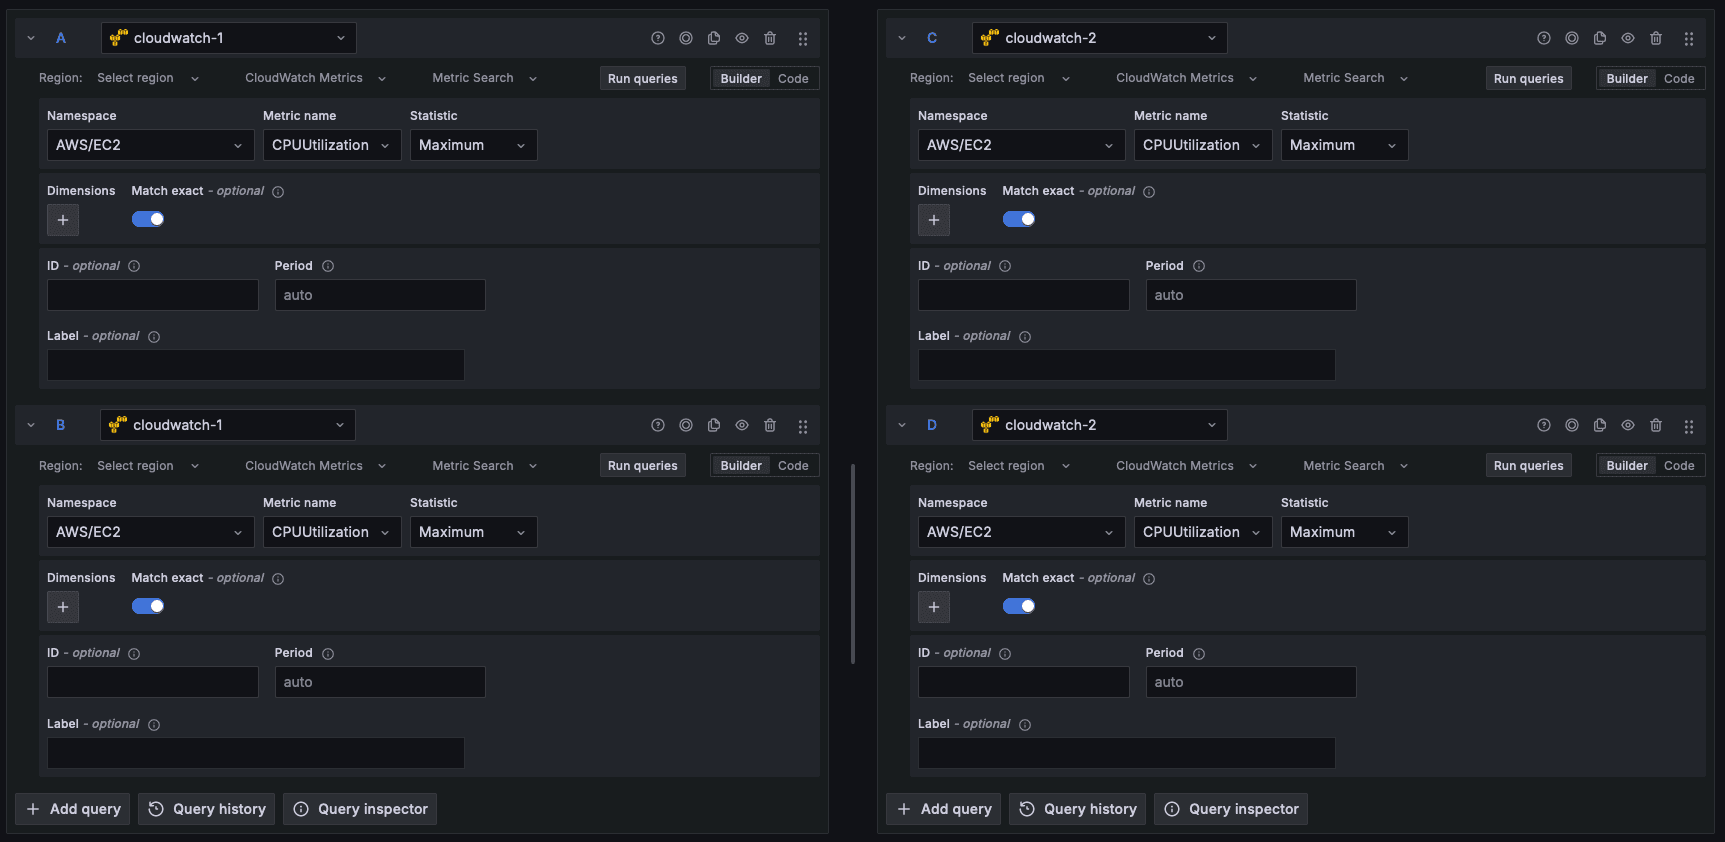
Task: Collapse query D row
Action: tap(902, 425)
